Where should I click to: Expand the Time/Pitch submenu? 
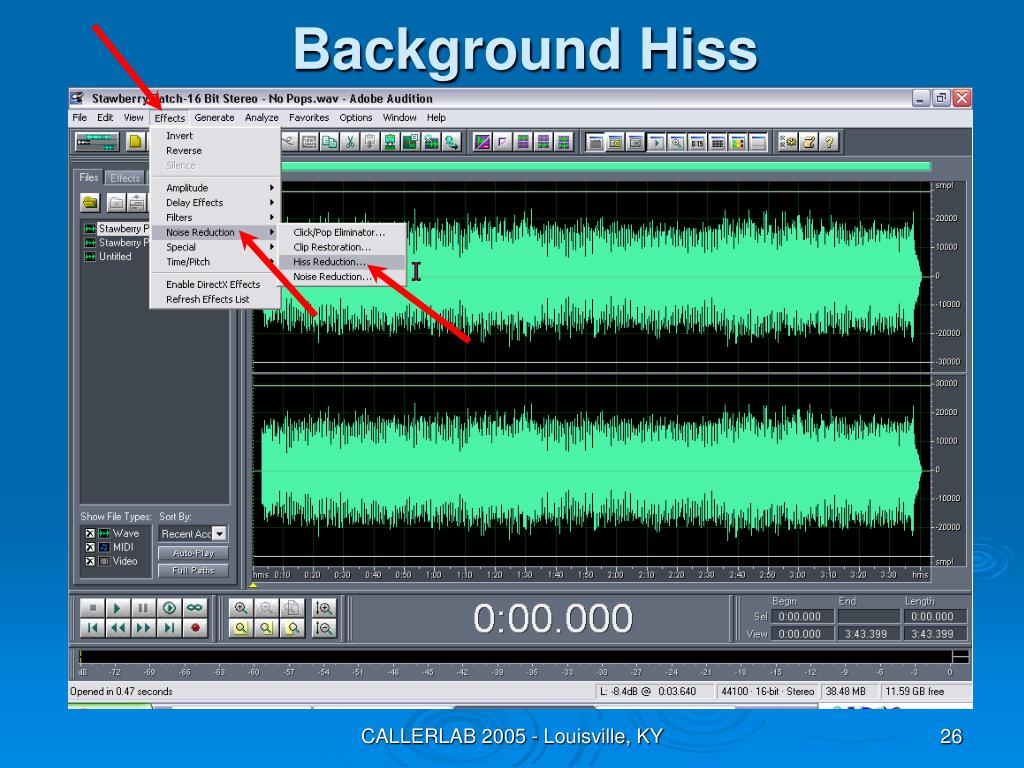pos(215,262)
